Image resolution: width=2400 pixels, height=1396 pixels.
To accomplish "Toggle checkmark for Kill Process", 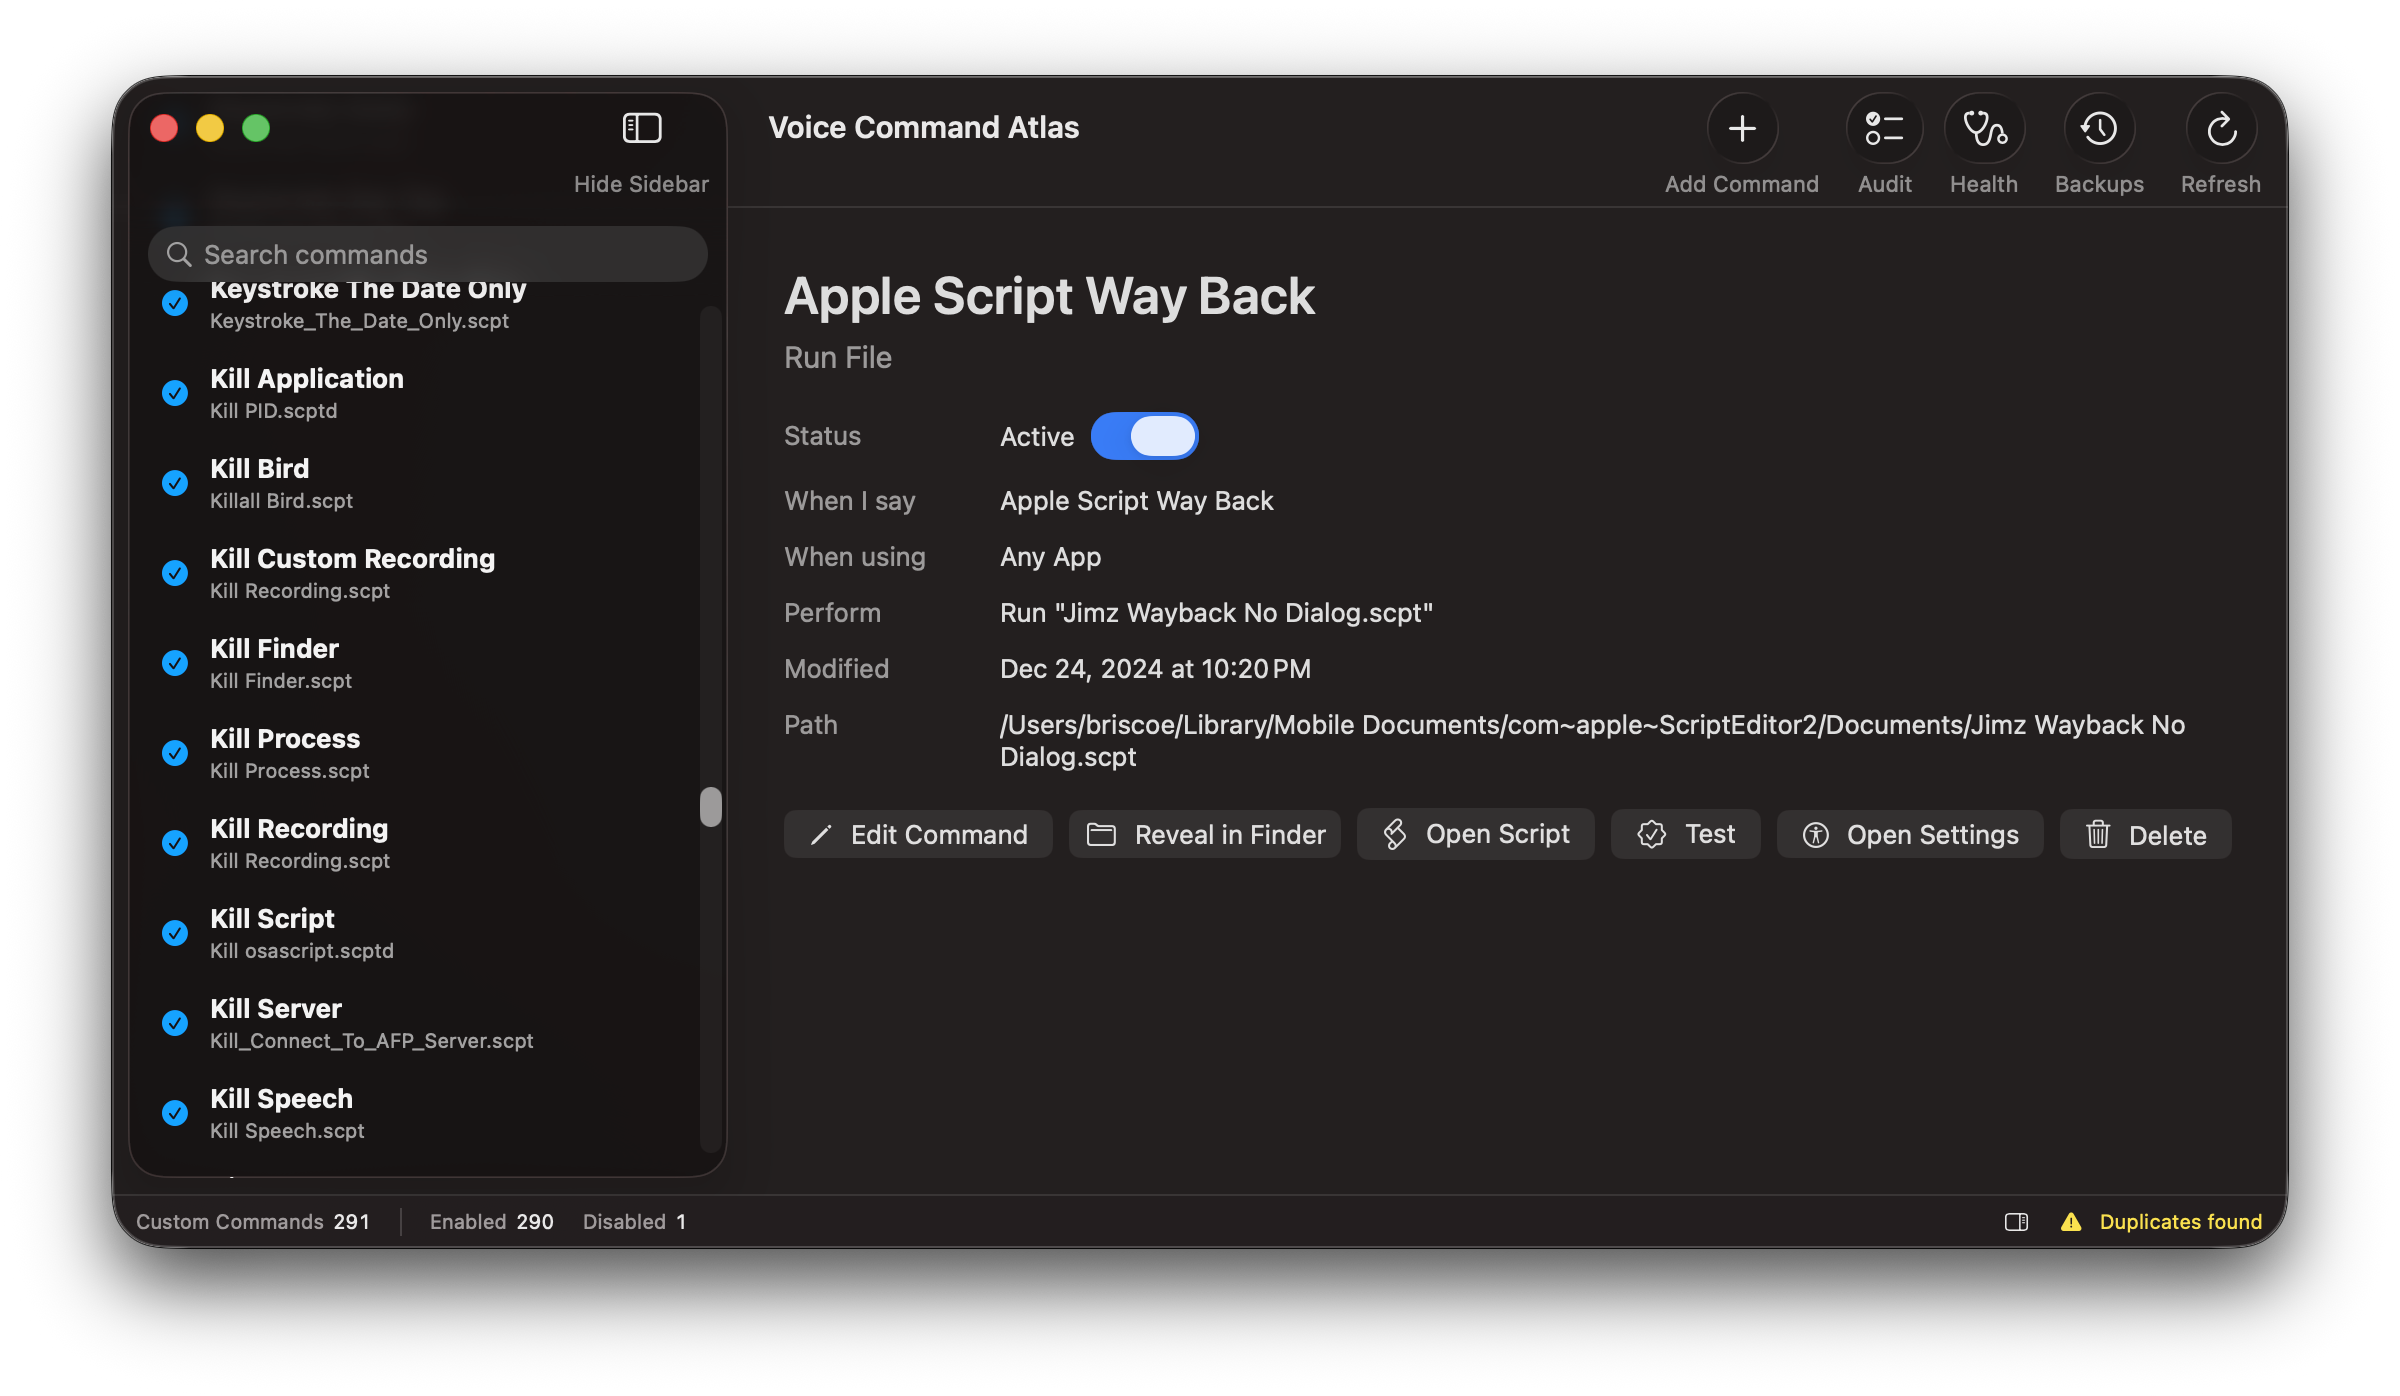I will [175, 753].
